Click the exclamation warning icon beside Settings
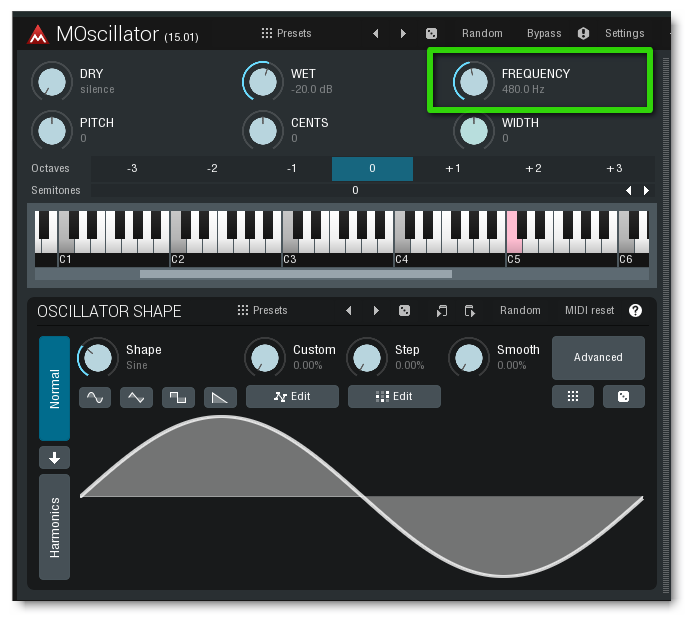Viewport: 694px width, 624px height. [x=583, y=33]
